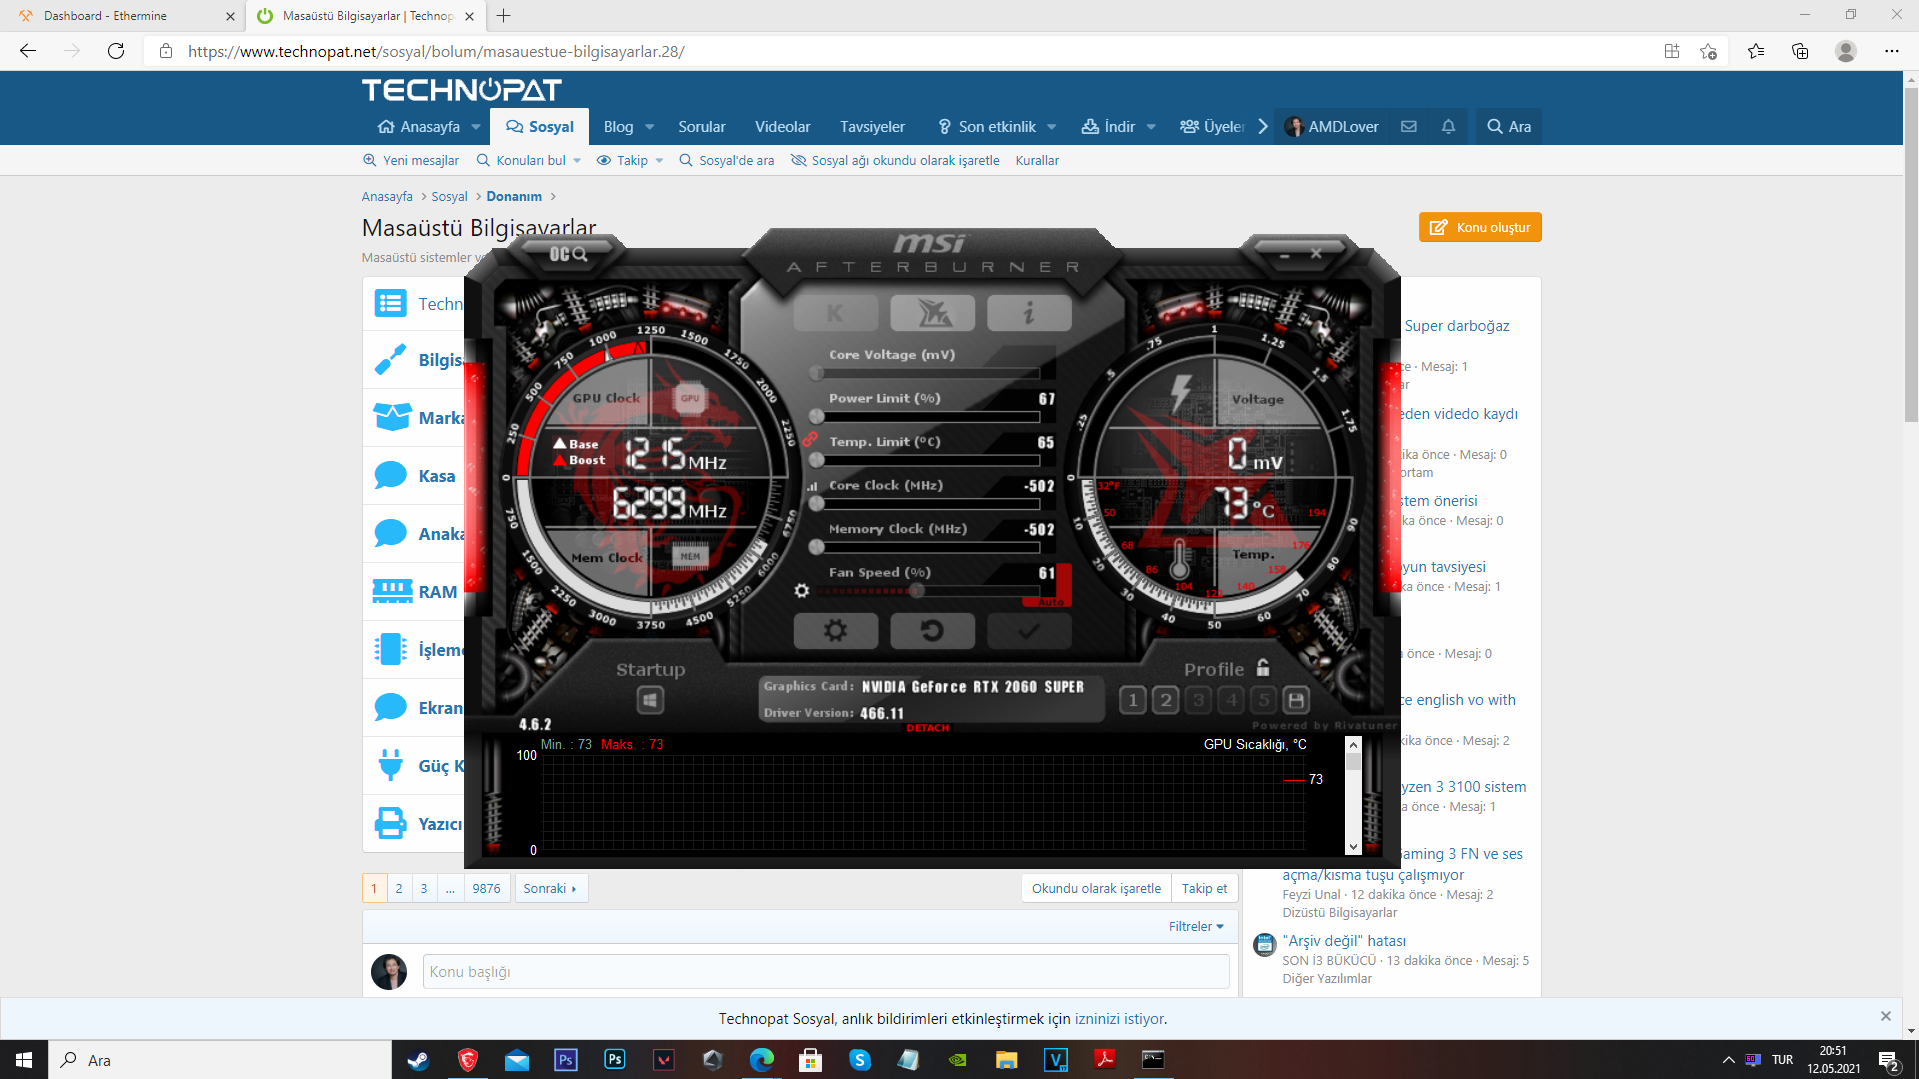Open the forum Ara search
This screenshot has height=1079, width=1919.
[x=1509, y=127]
